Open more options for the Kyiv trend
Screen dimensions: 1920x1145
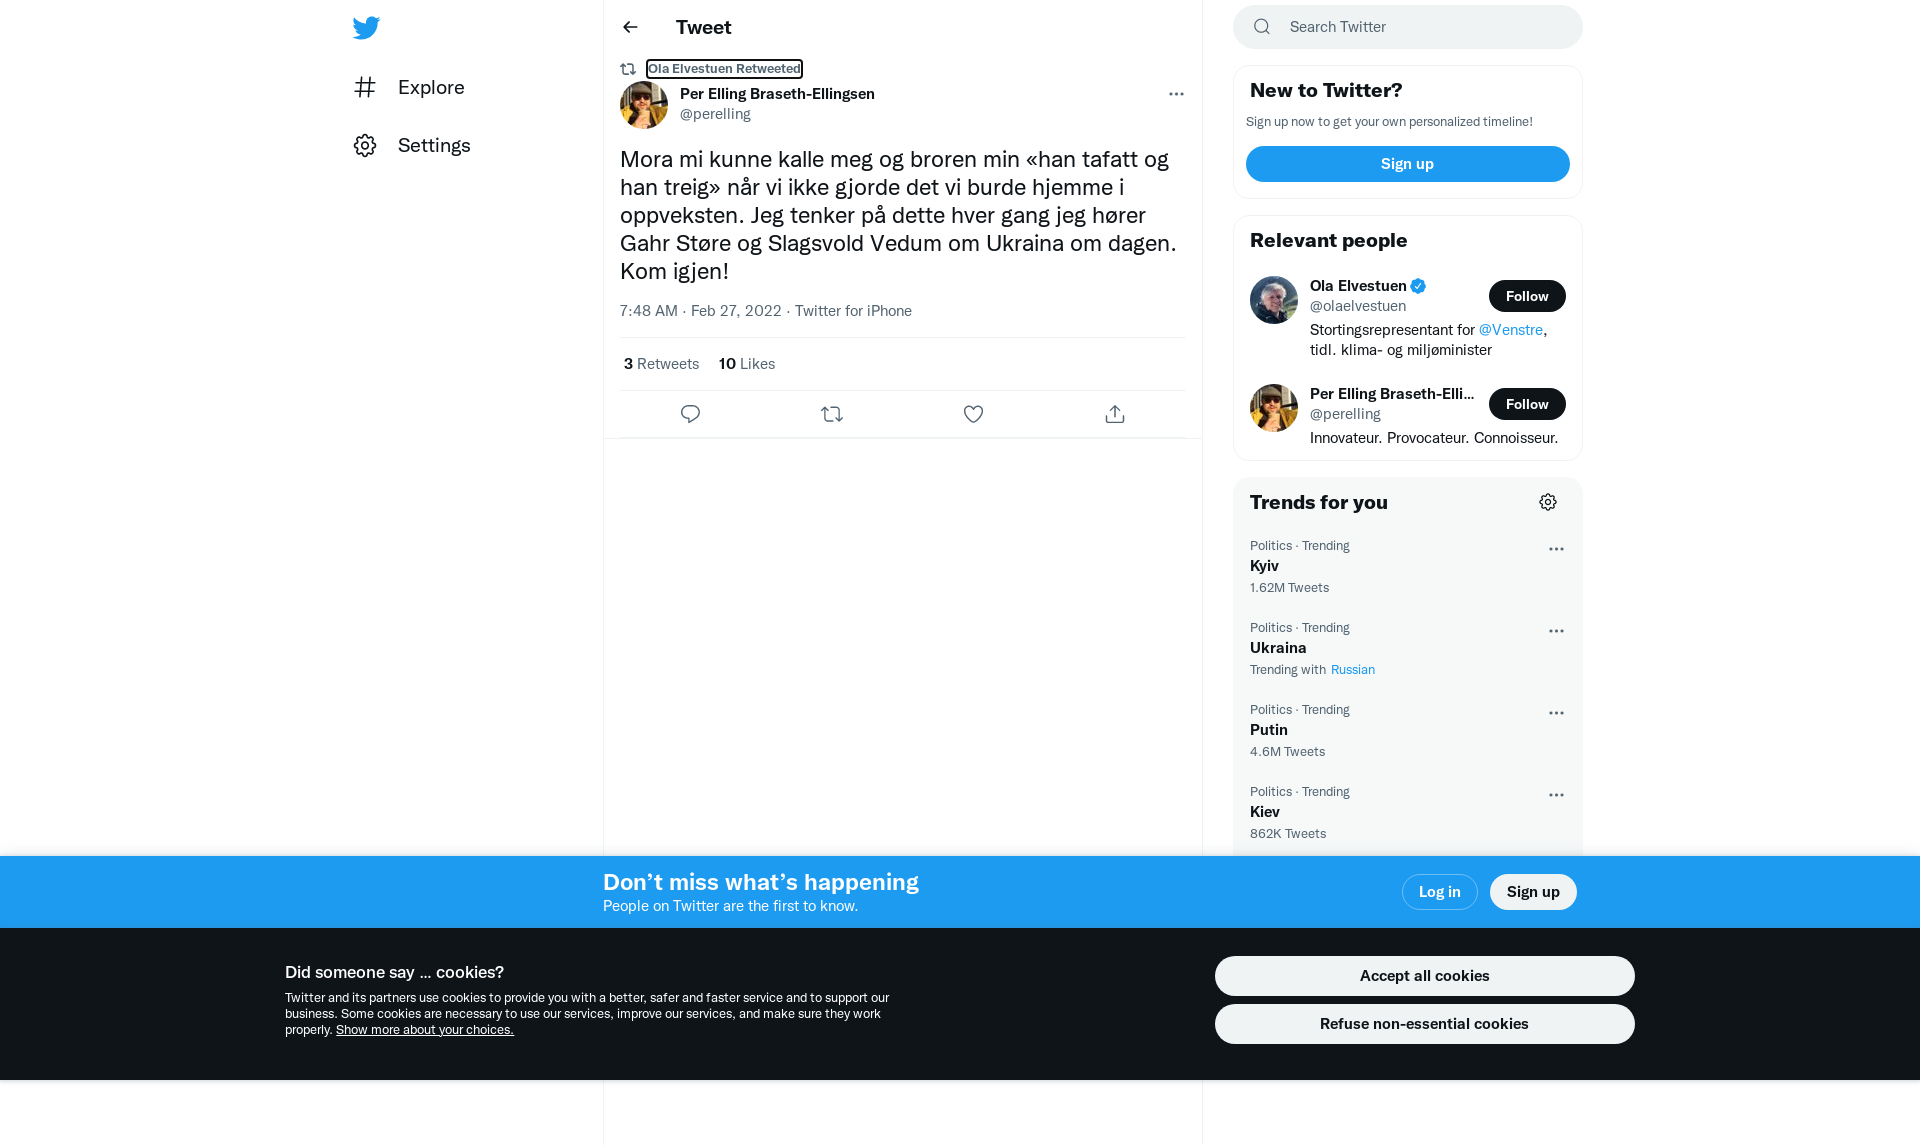coord(1556,549)
